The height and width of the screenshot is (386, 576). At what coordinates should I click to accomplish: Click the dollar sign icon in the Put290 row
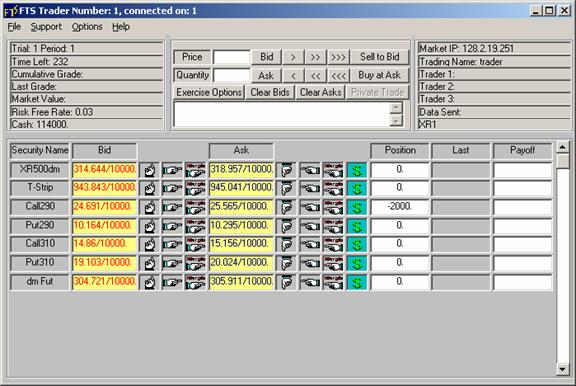[x=357, y=226]
